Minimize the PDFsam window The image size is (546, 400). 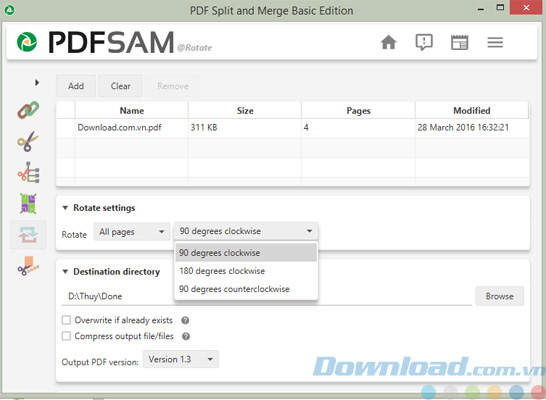pos(481,8)
